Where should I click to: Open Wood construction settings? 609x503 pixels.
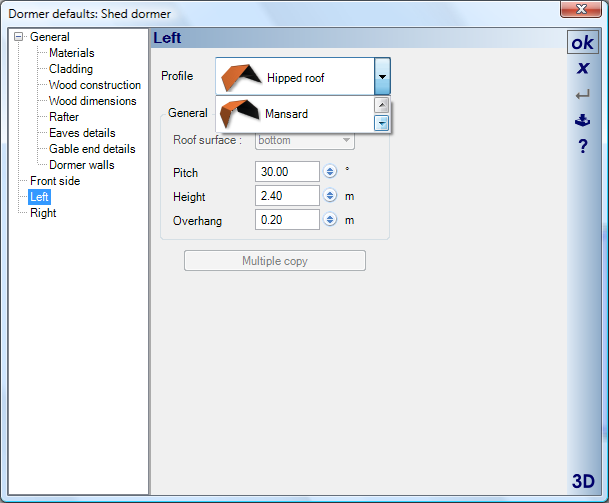pos(95,85)
